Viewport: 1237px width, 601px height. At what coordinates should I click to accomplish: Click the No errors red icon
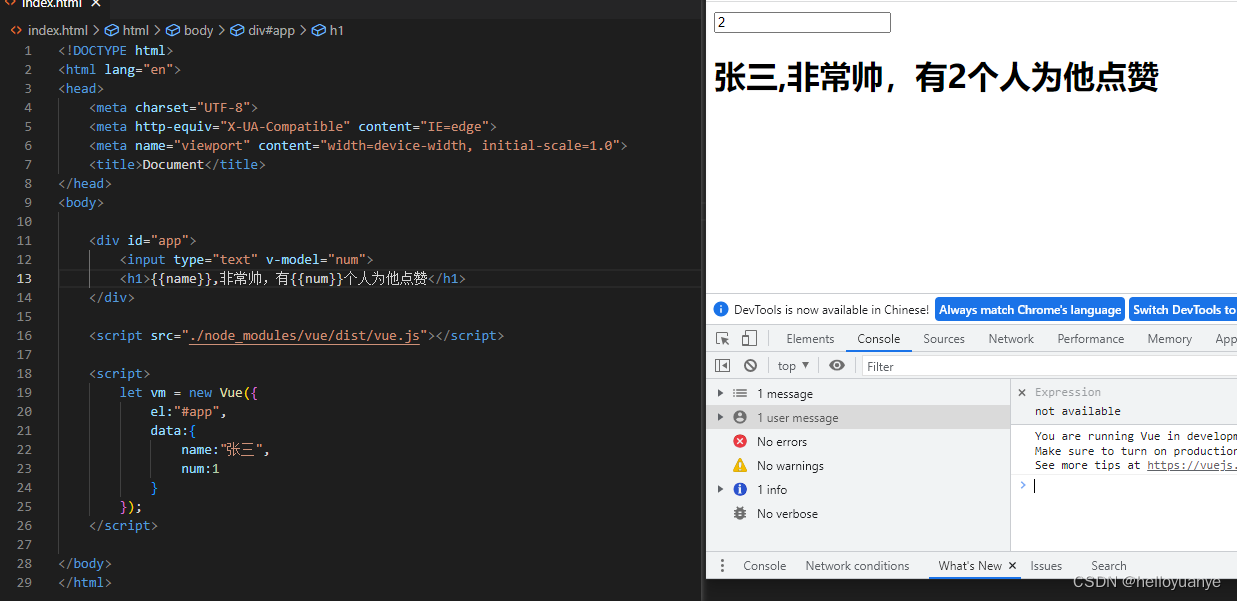click(x=739, y=441)
